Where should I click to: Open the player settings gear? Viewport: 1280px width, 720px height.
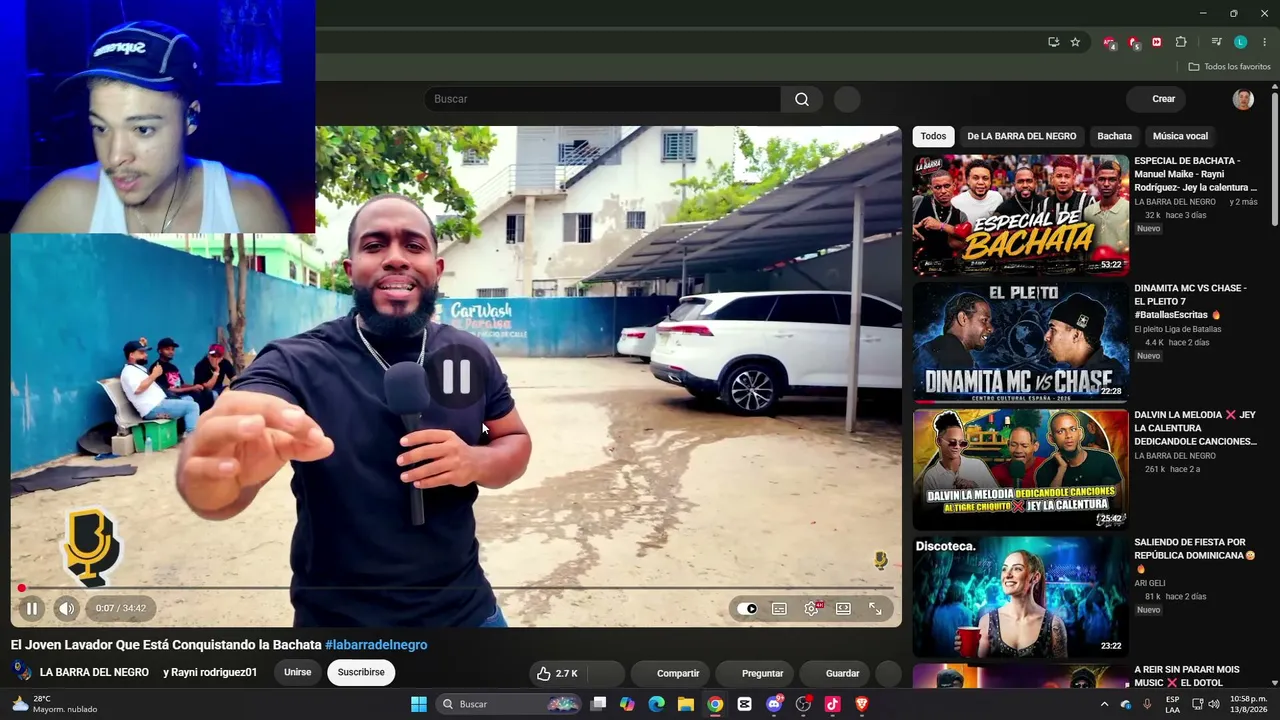click(x=811, y=608)
